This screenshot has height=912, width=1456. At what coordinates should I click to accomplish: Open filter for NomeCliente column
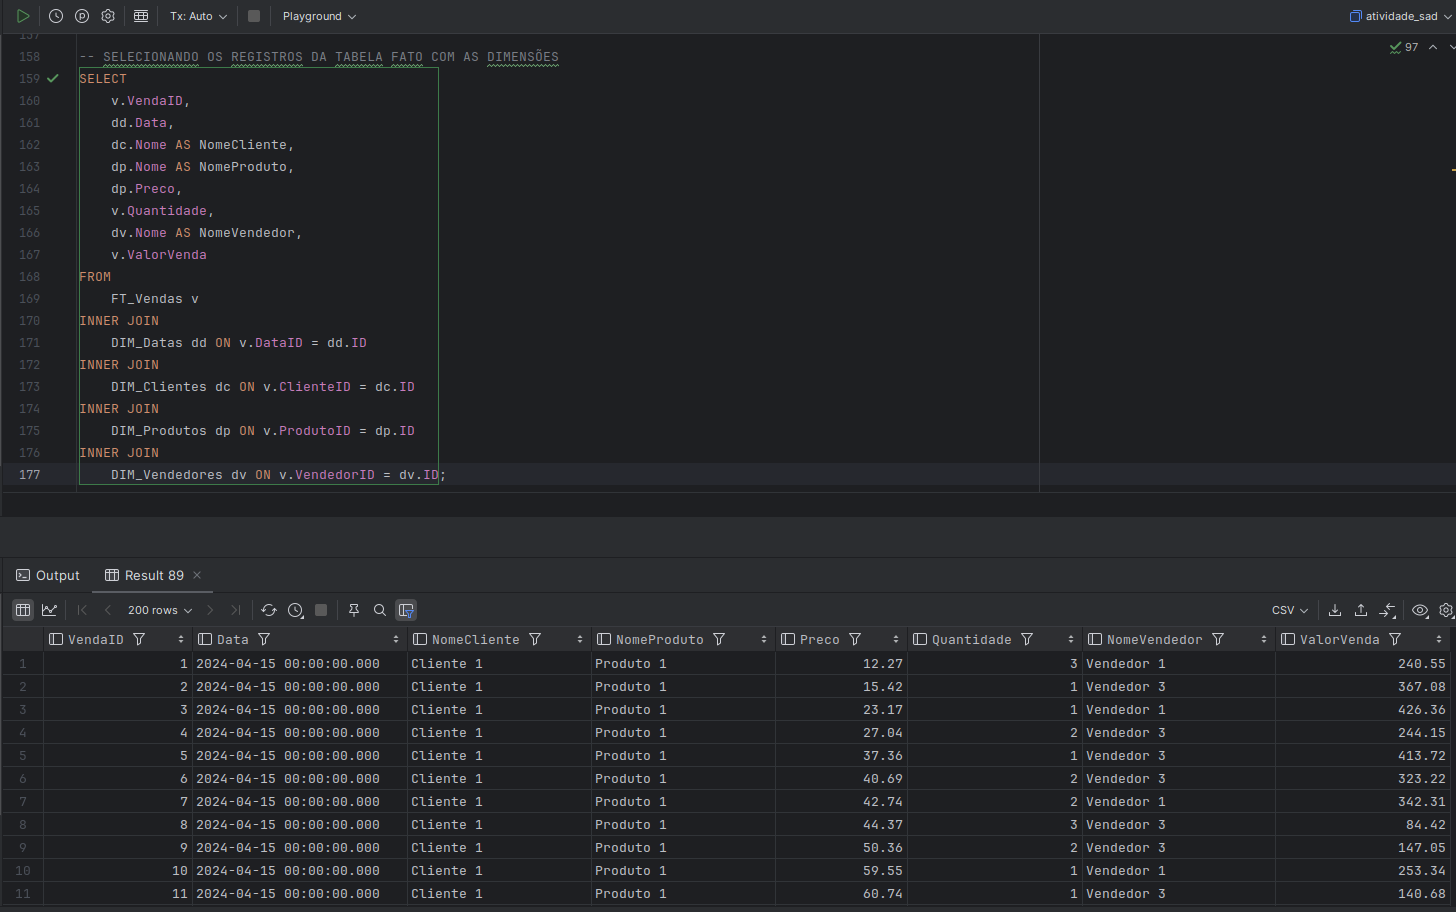click(x=535, y=639)
